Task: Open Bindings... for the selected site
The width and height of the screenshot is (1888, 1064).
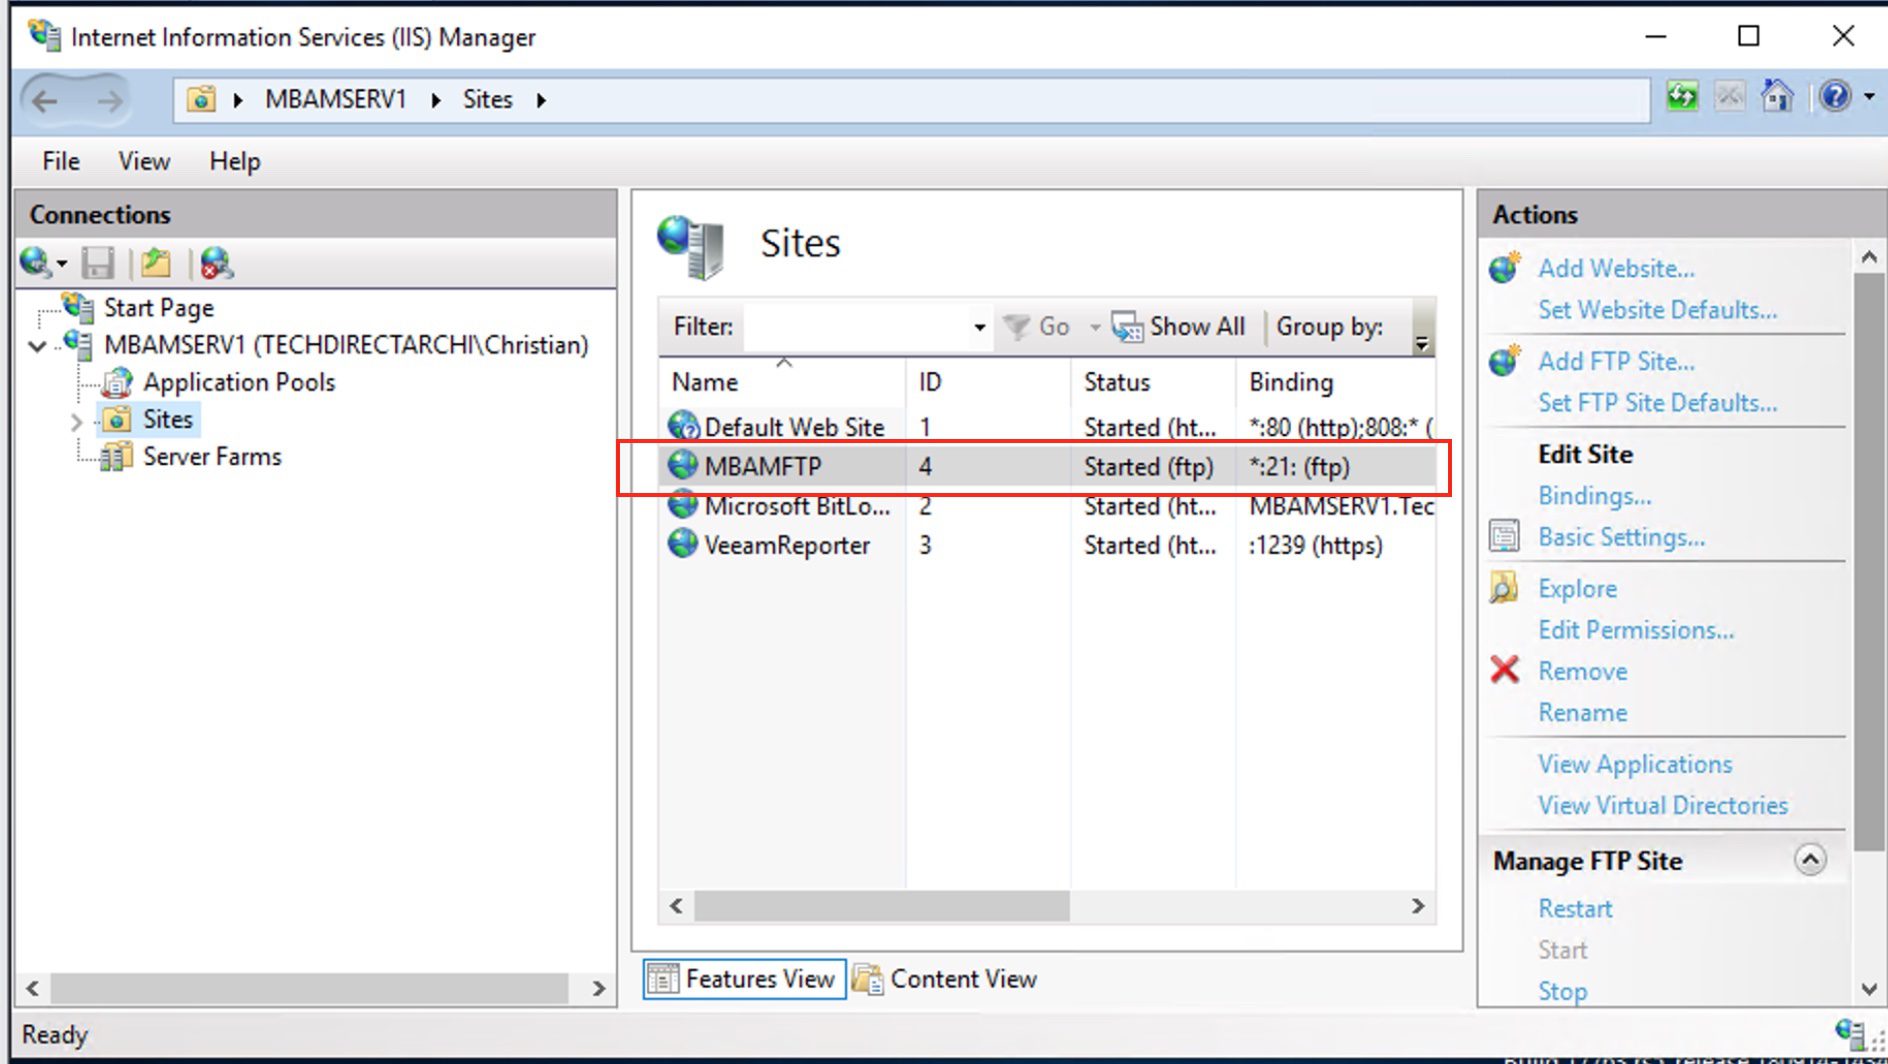Action: 1595,496
